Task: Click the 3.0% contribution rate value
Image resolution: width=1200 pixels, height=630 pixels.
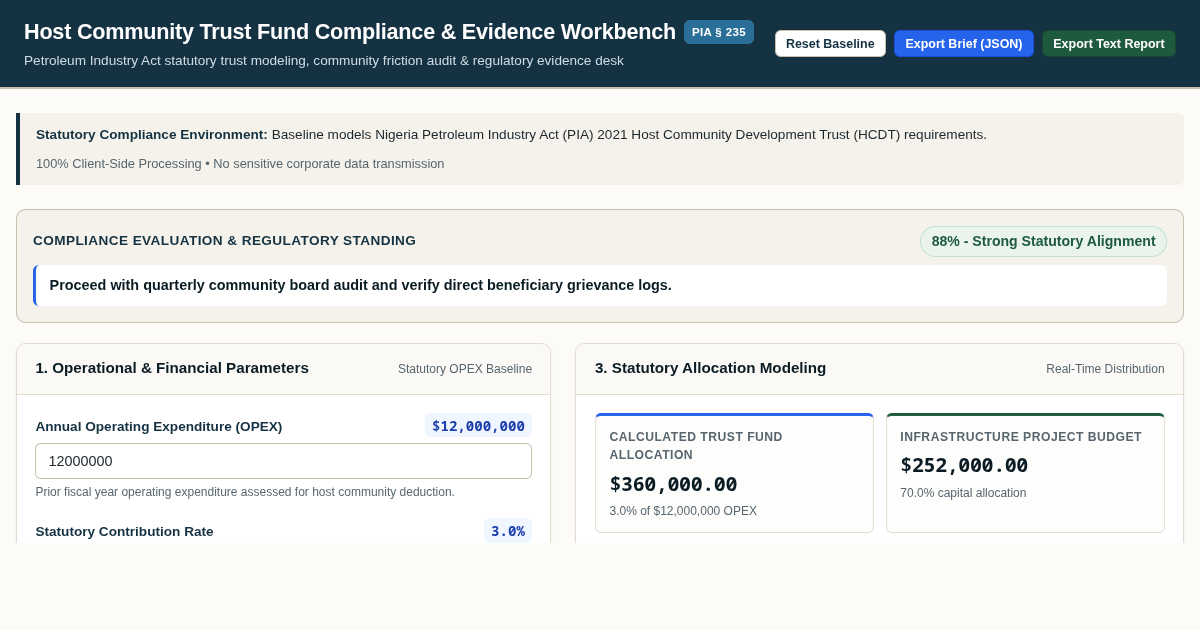Action: click(x=508, y=531)
